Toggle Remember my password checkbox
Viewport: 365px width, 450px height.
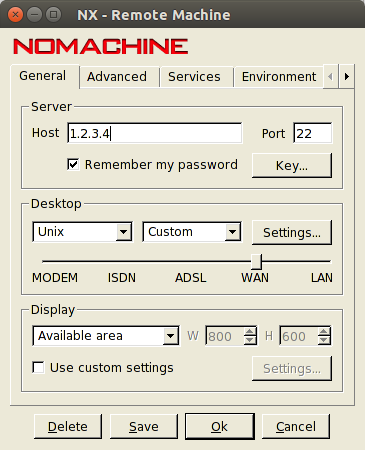[x=73, y=164]
